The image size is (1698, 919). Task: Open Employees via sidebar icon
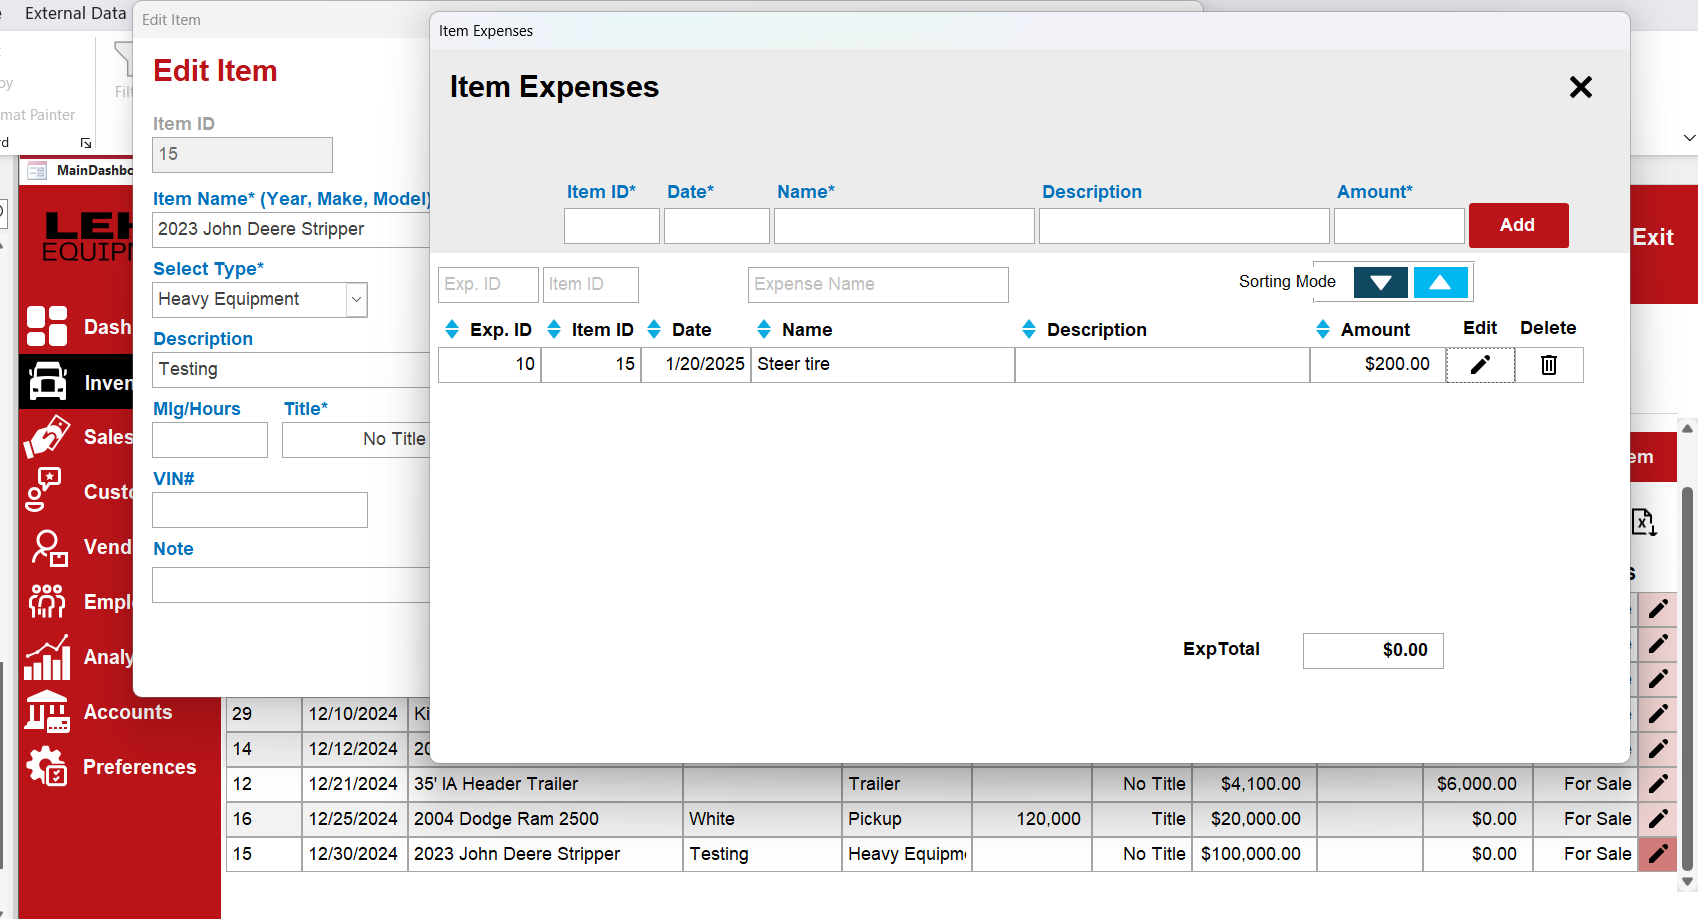click(47, 601)
